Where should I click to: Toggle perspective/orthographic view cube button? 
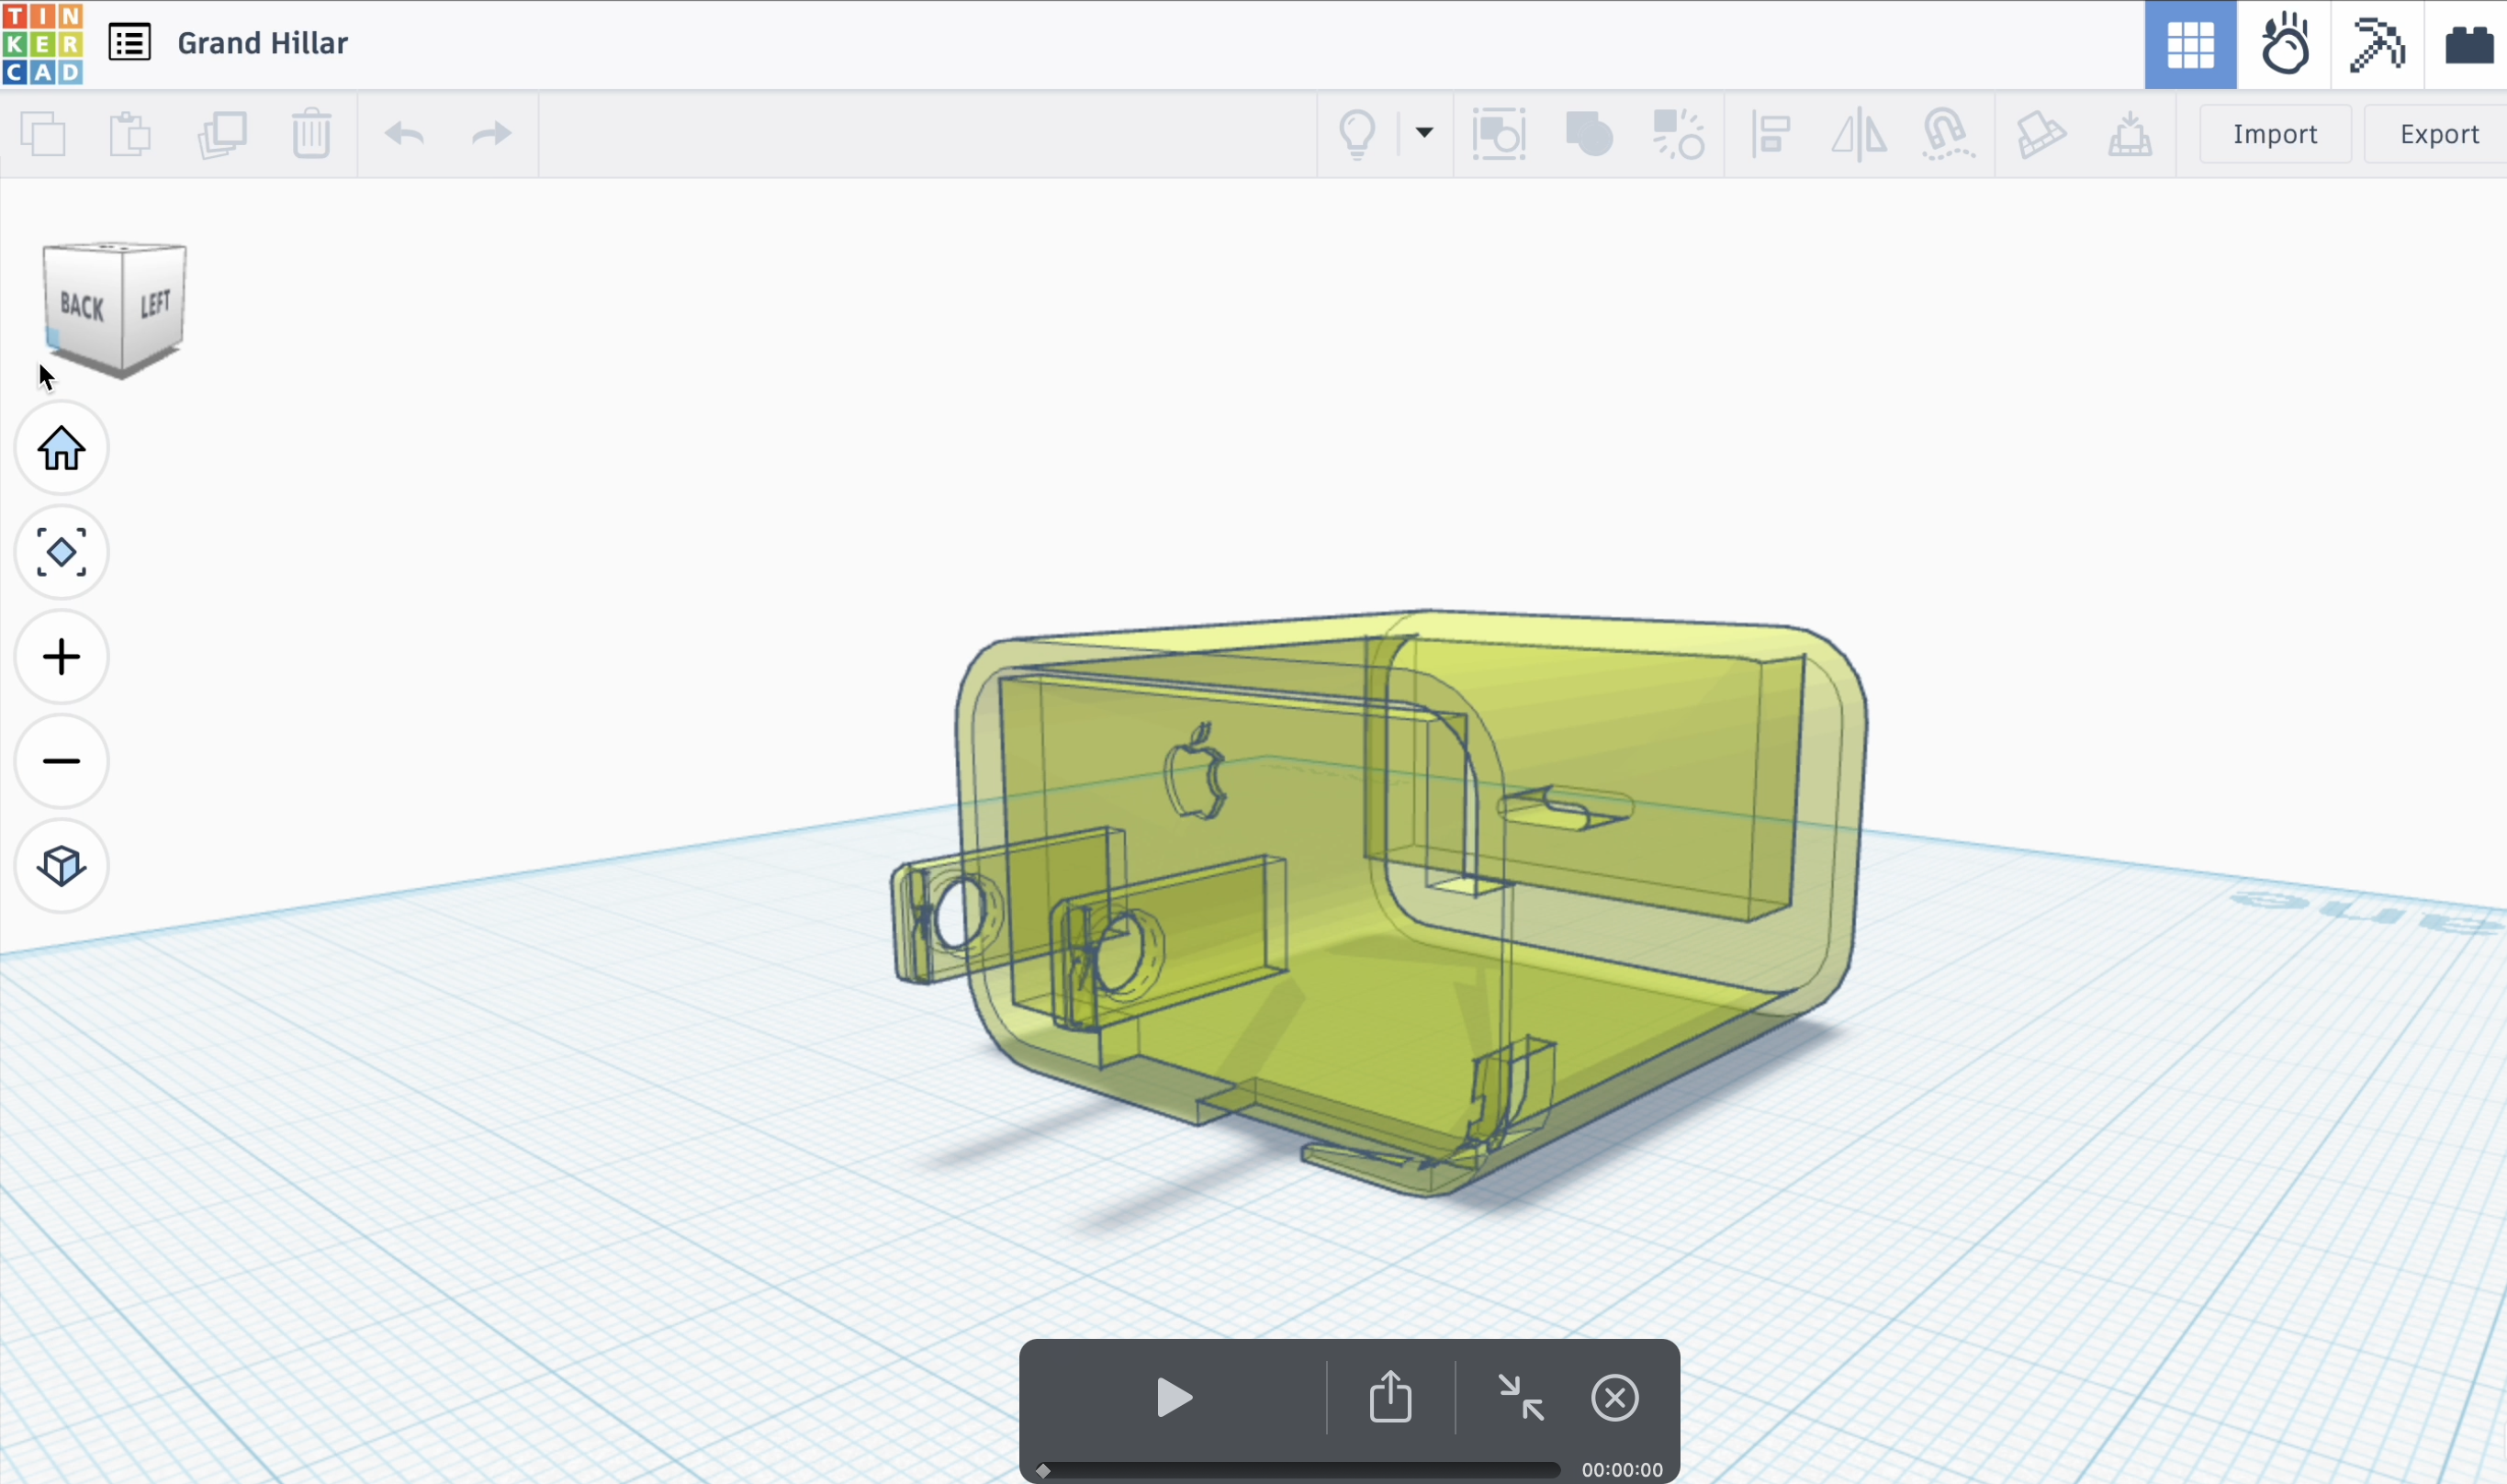[61, 866]
